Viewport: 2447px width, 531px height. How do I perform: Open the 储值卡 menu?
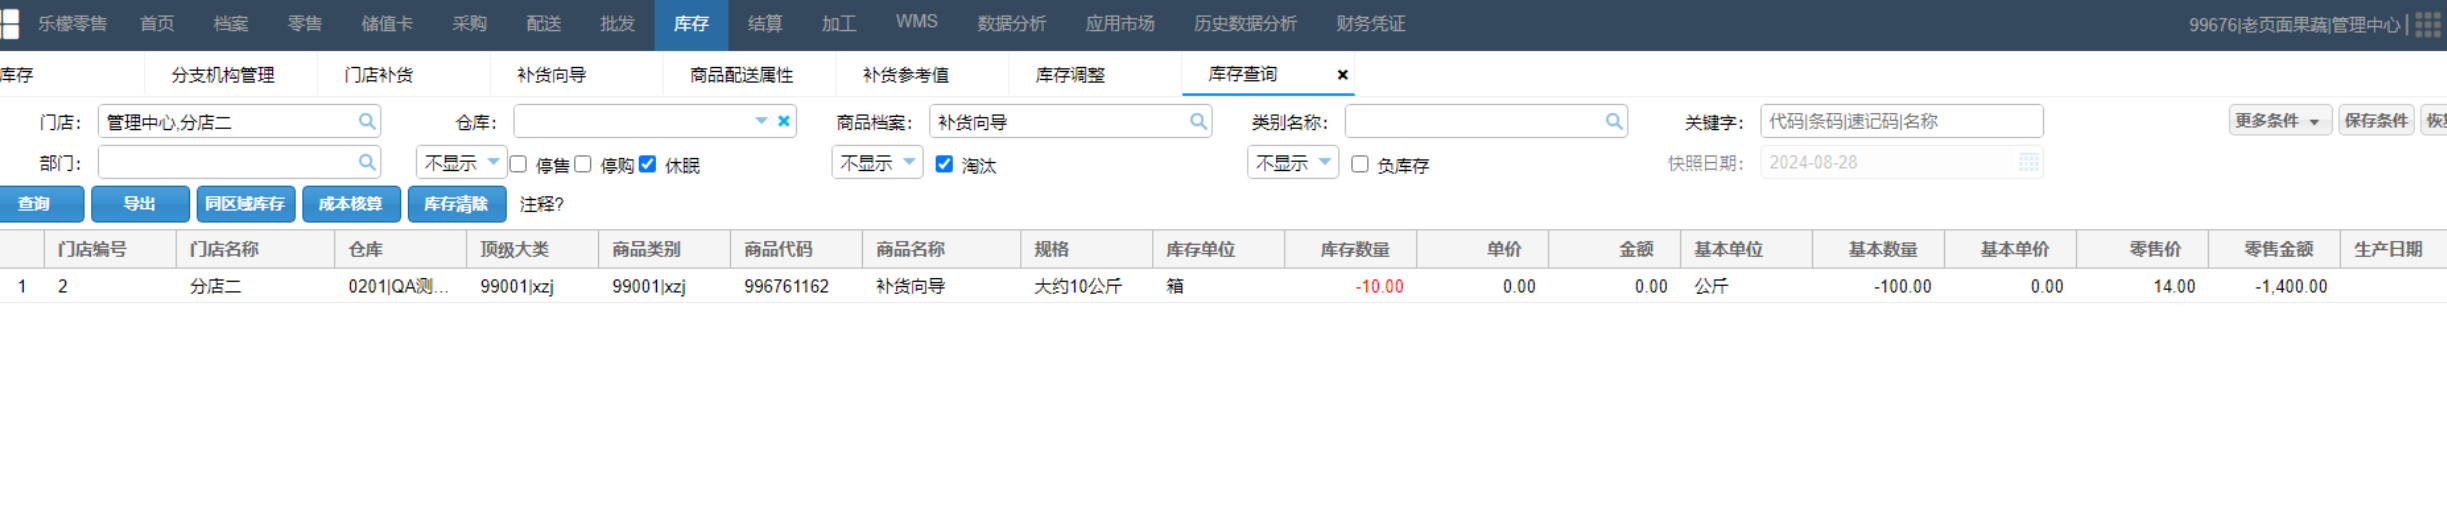point(387,24)
